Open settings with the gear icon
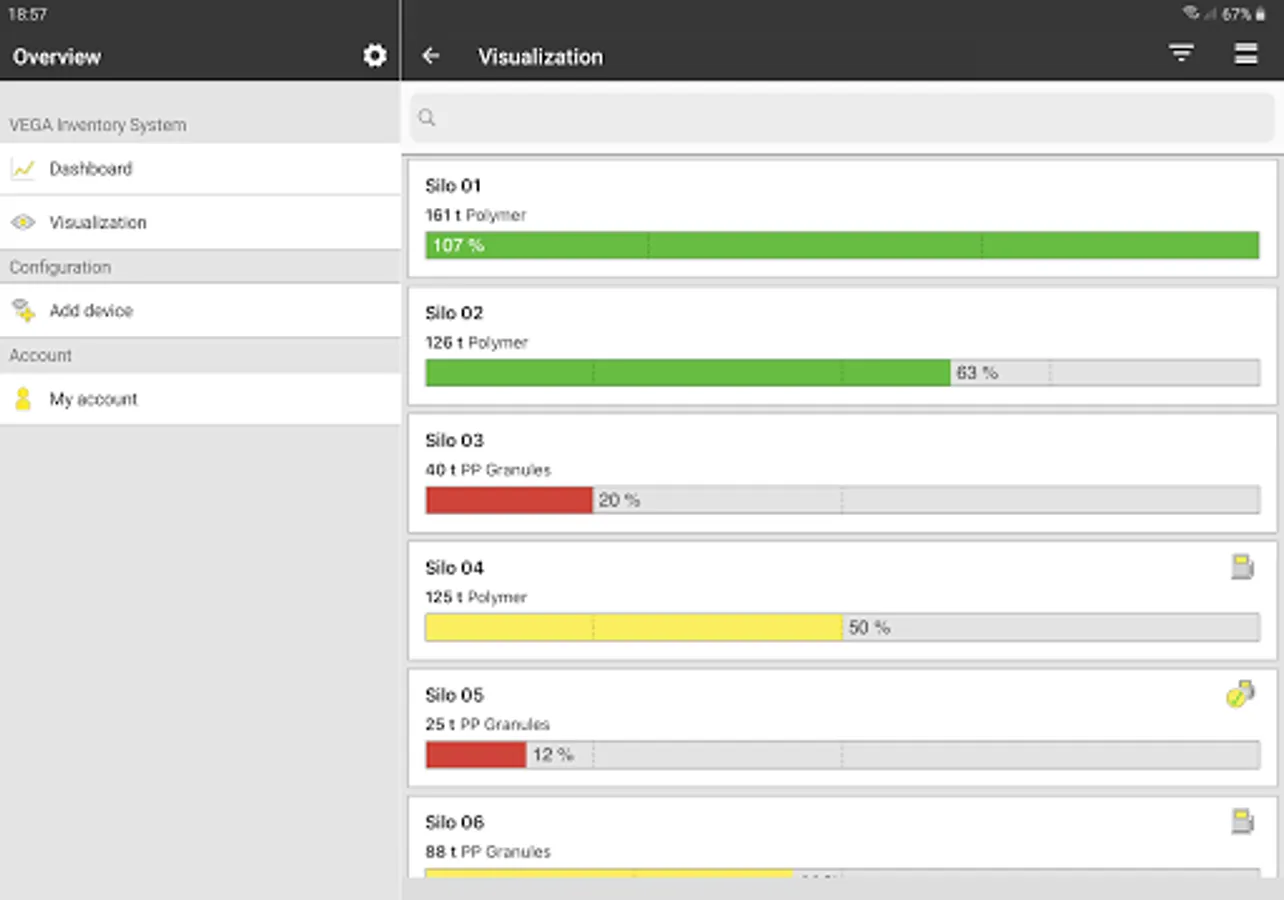Viewport: 1284px width, 900px height. click(x=374, y=56)
